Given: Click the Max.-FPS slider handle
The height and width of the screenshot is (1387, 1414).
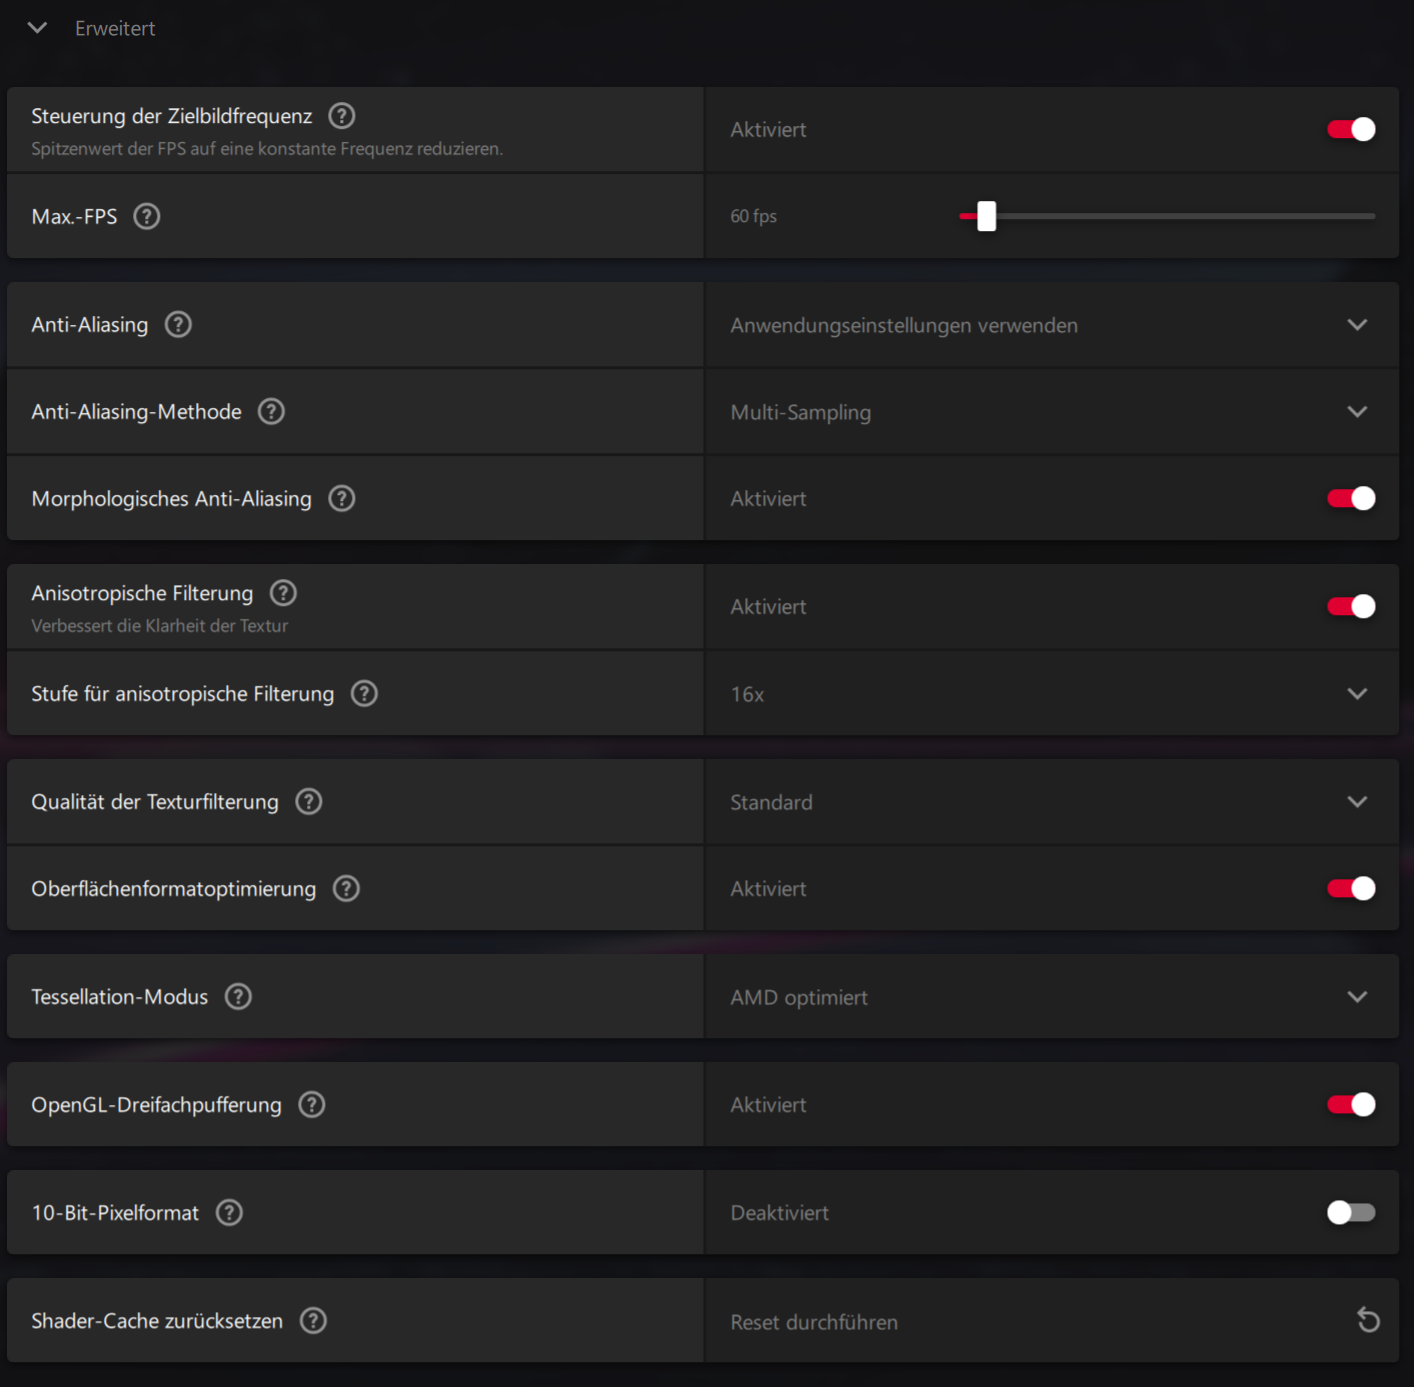Looking at the screenshot, I should 986,216.
